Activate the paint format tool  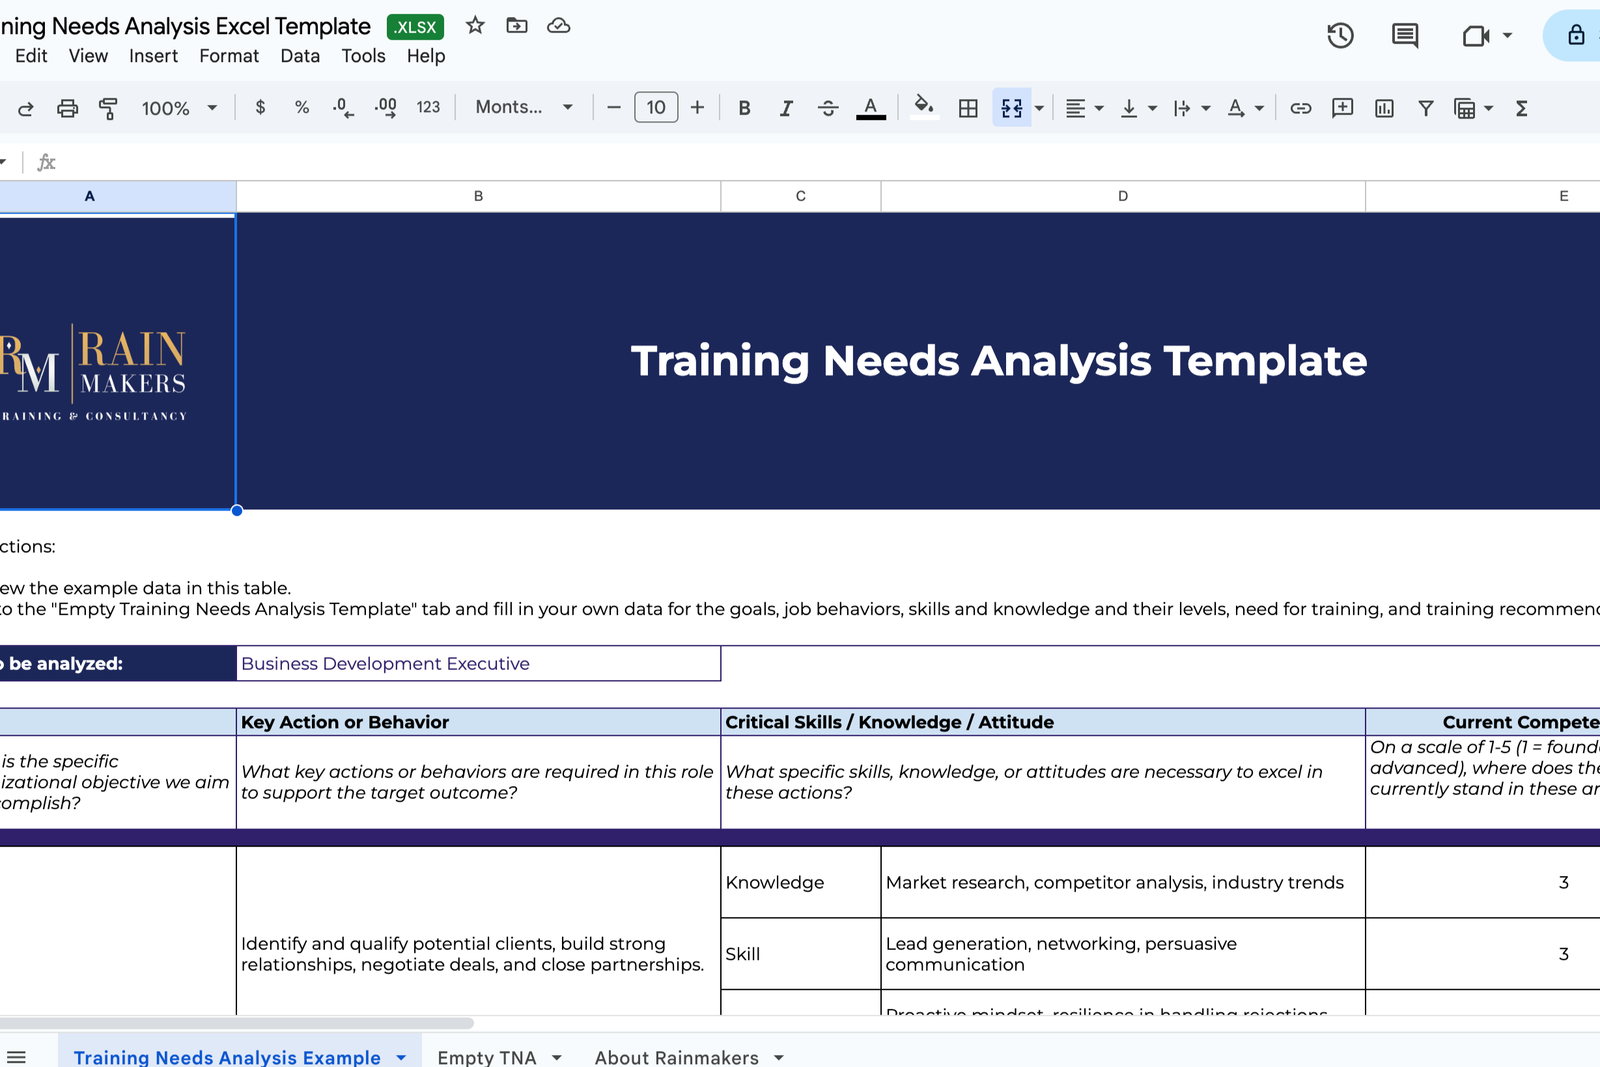pyautogui.click(x=108, y=108)
